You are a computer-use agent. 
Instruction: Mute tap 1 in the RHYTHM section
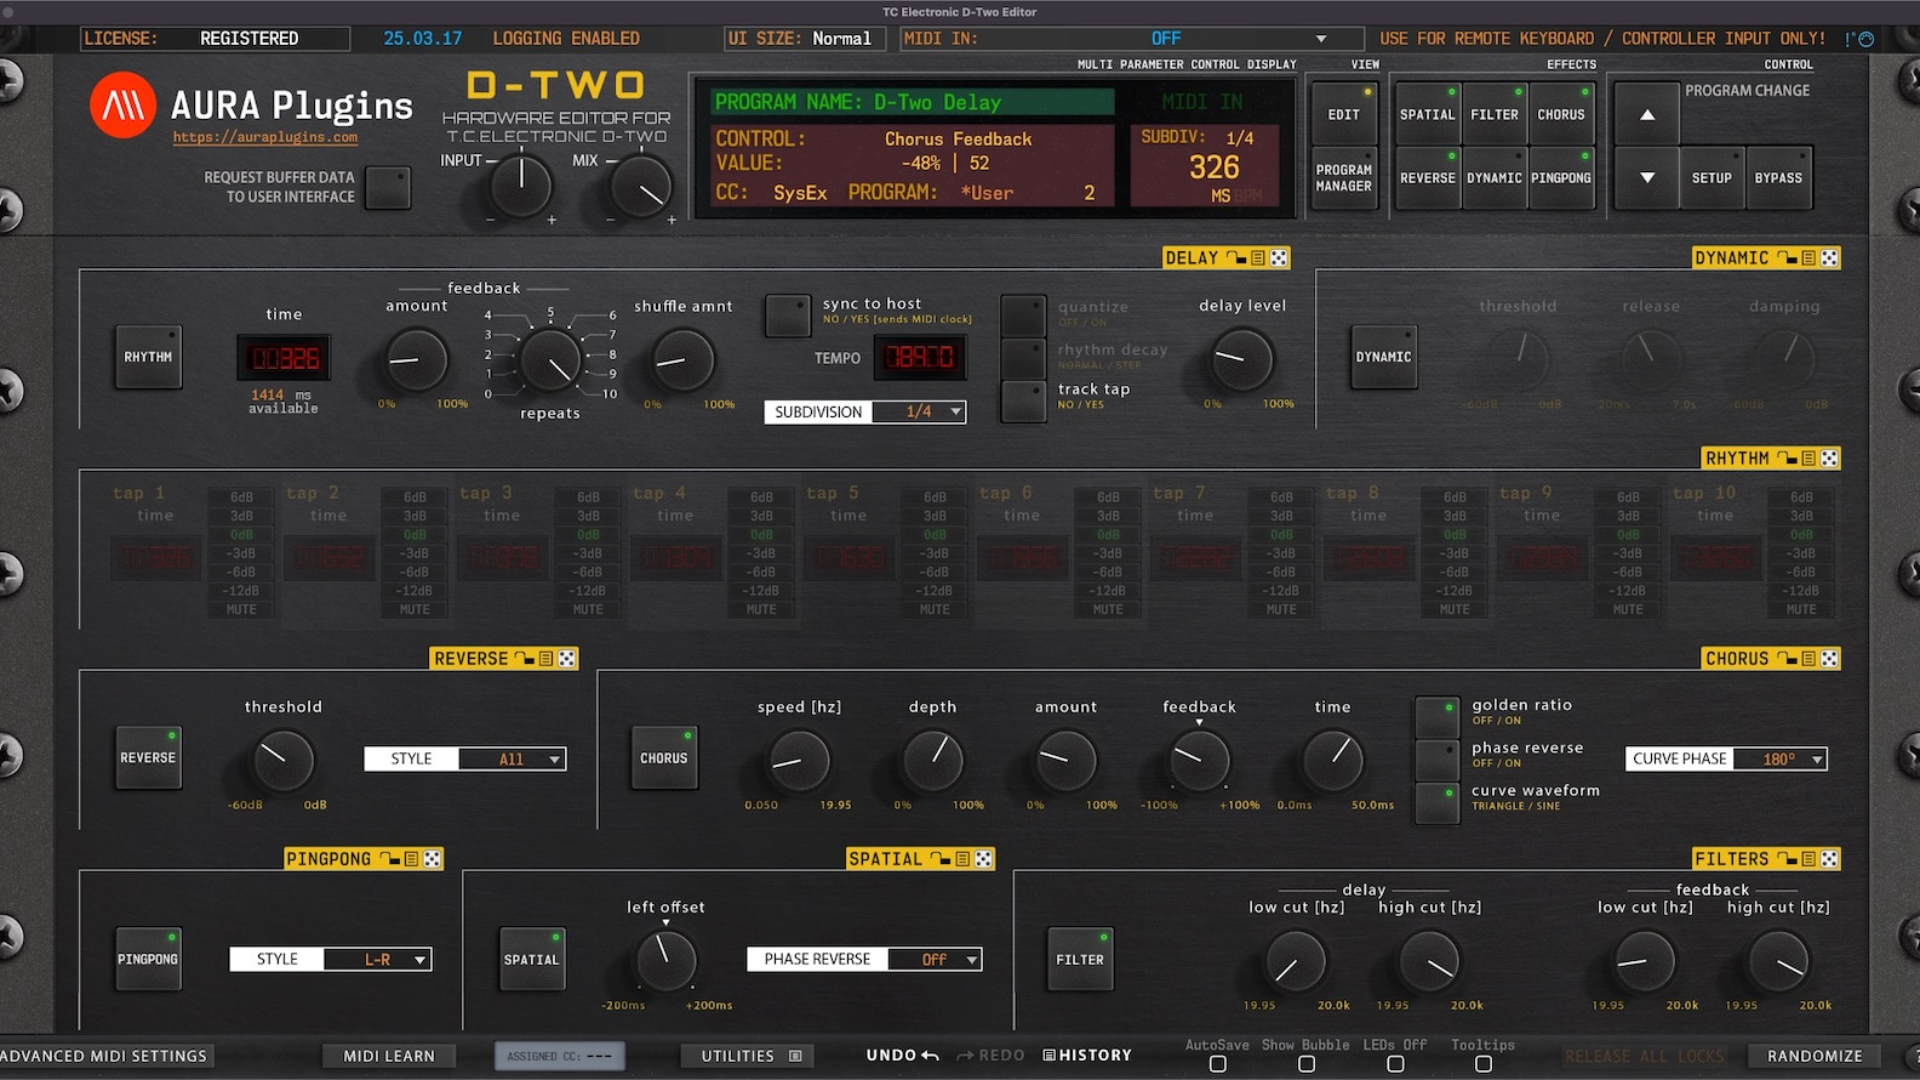tap(241, 608)
